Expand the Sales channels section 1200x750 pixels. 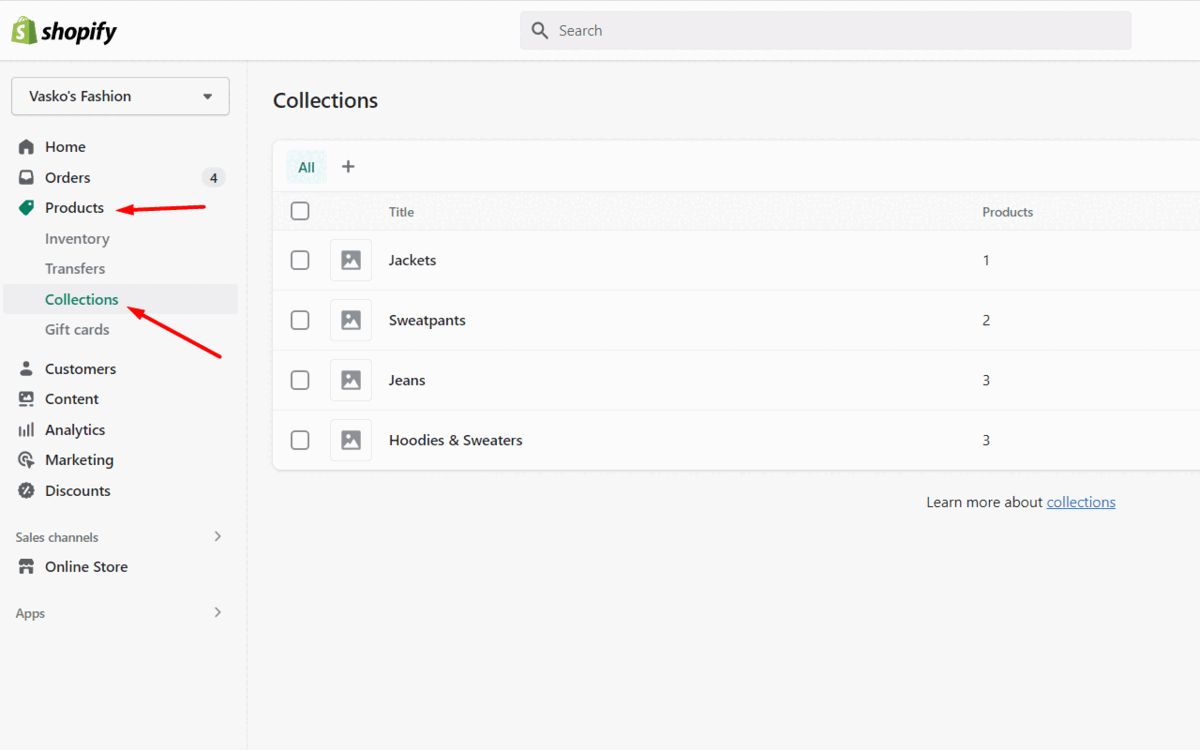coord(217,536)
